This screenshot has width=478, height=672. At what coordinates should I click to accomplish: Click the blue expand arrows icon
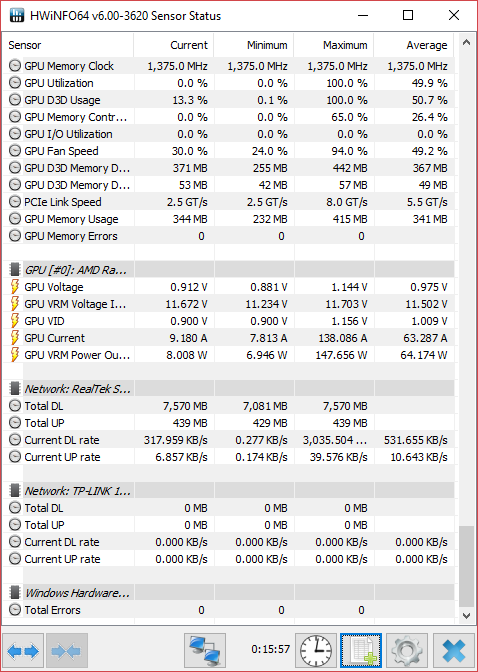[x=23, y=651]
